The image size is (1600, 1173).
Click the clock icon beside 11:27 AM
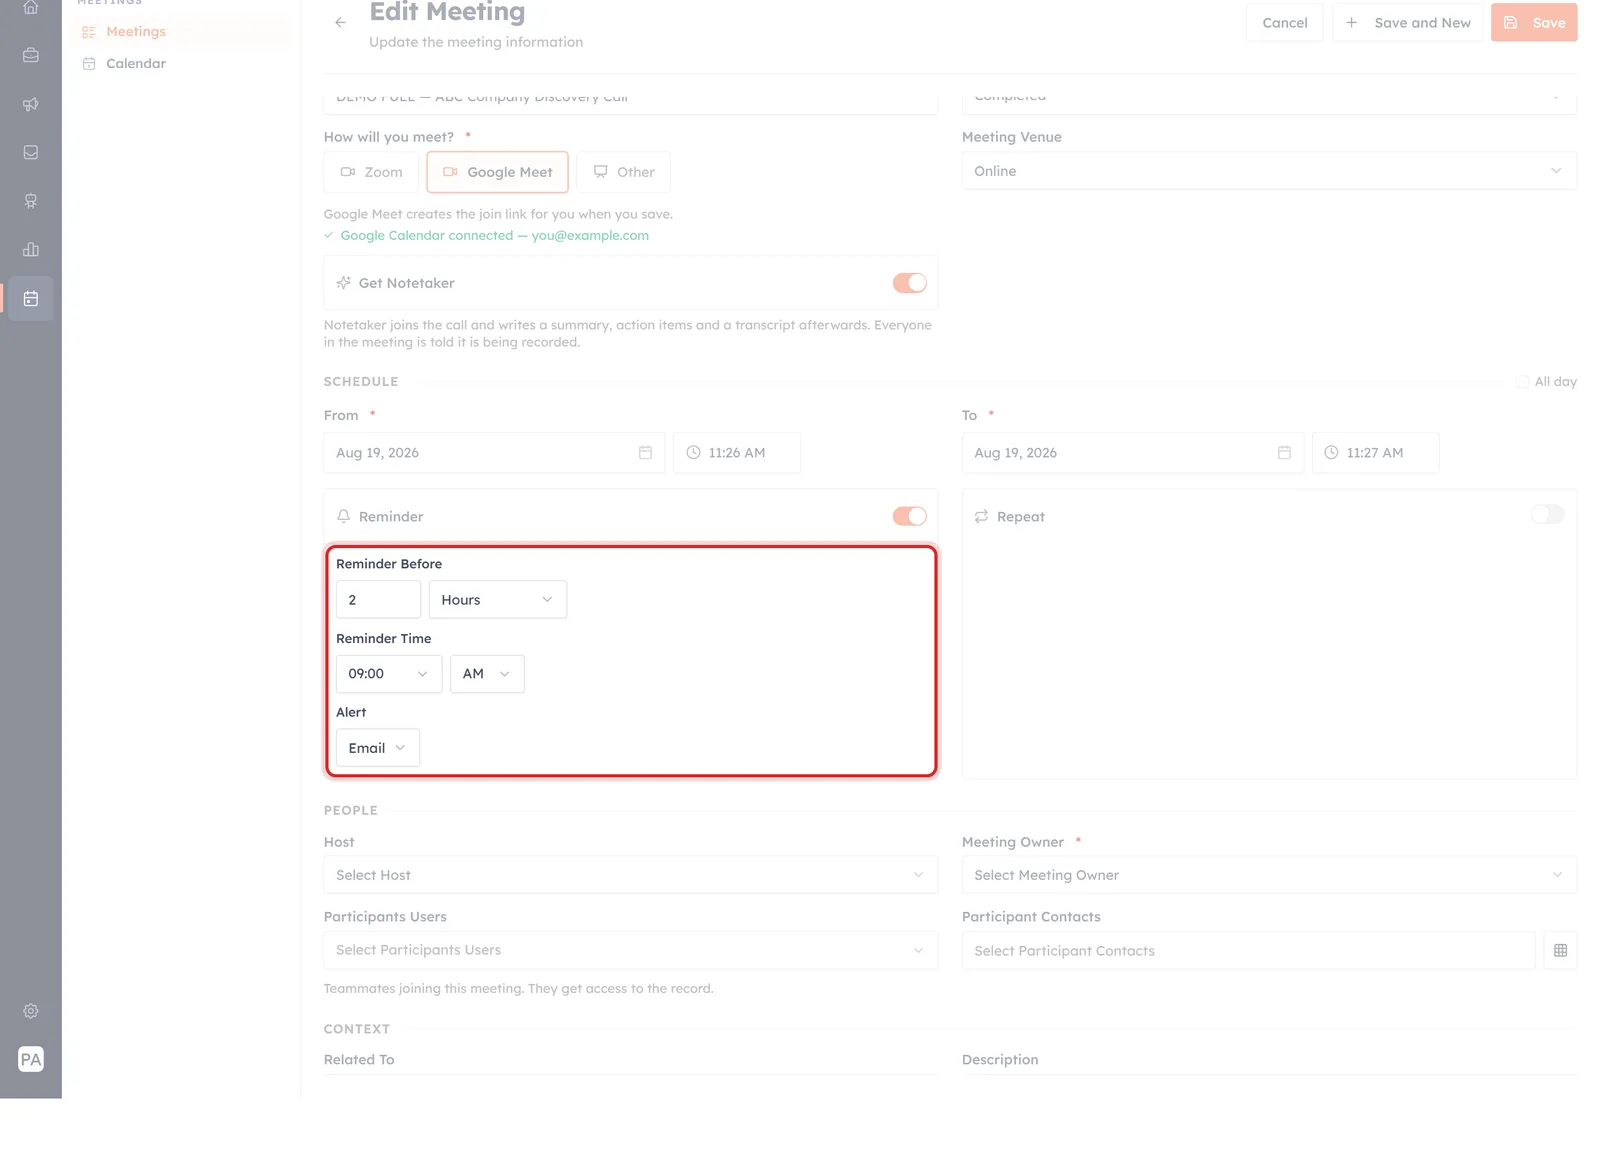[x=1331, y=453]
